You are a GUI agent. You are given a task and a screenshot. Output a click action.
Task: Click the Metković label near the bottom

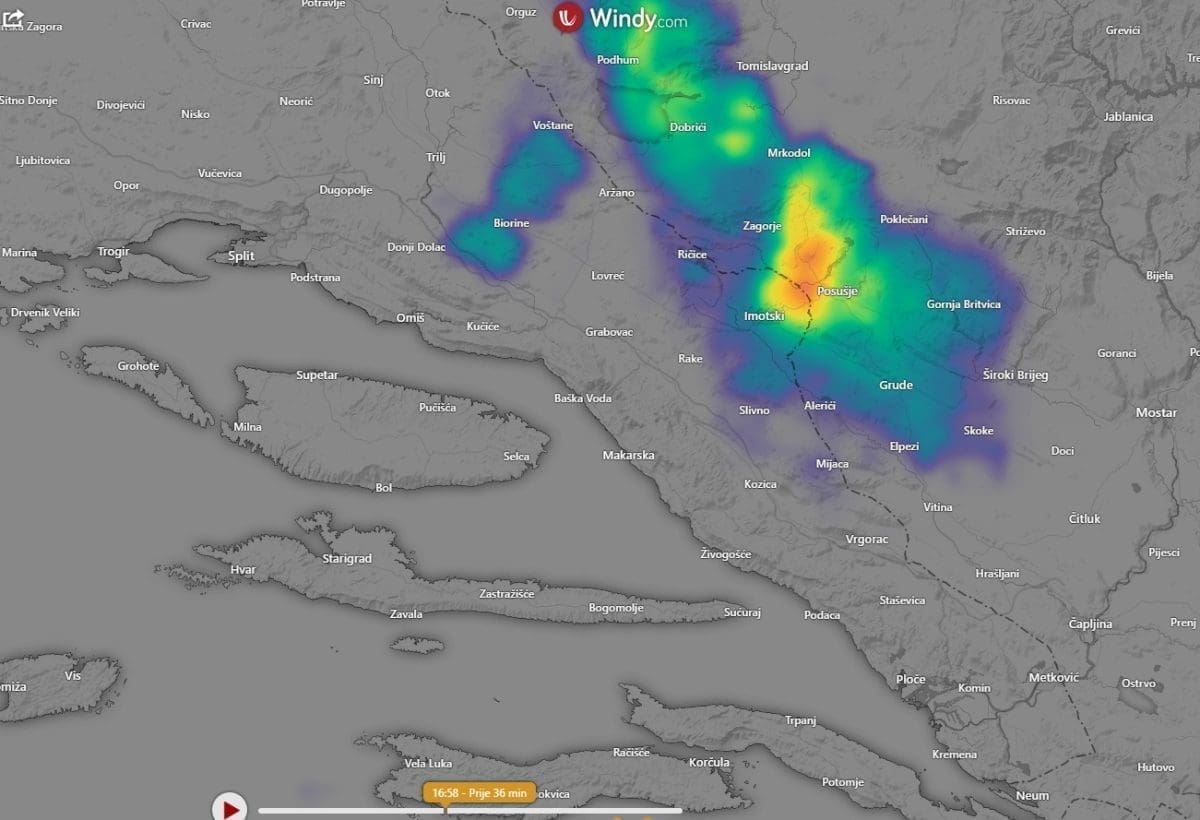pos(1052,677)
